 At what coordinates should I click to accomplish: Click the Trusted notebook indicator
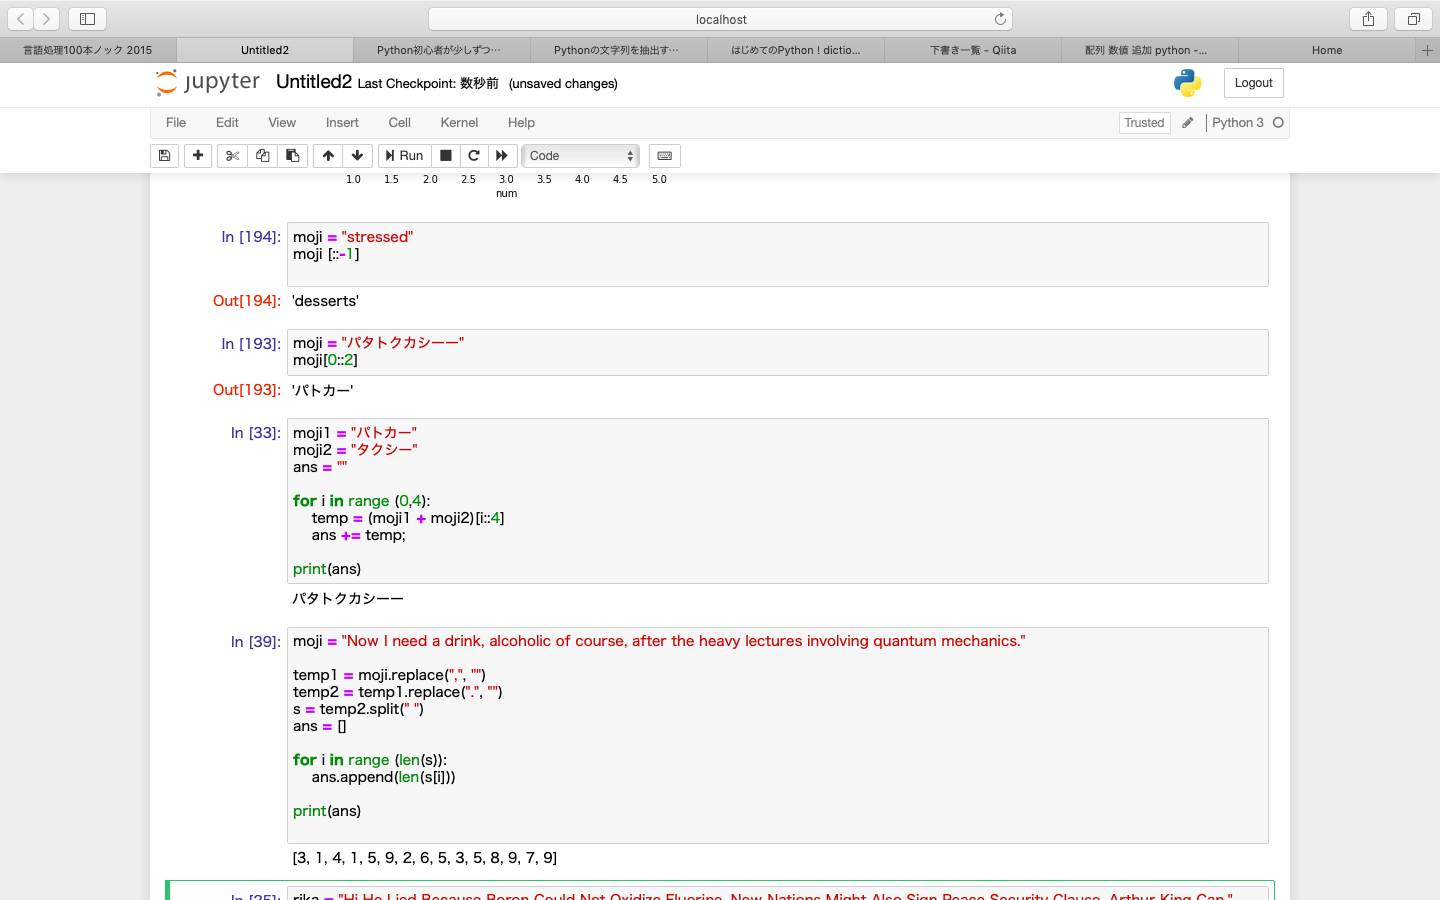click(x=1144, y=123)
